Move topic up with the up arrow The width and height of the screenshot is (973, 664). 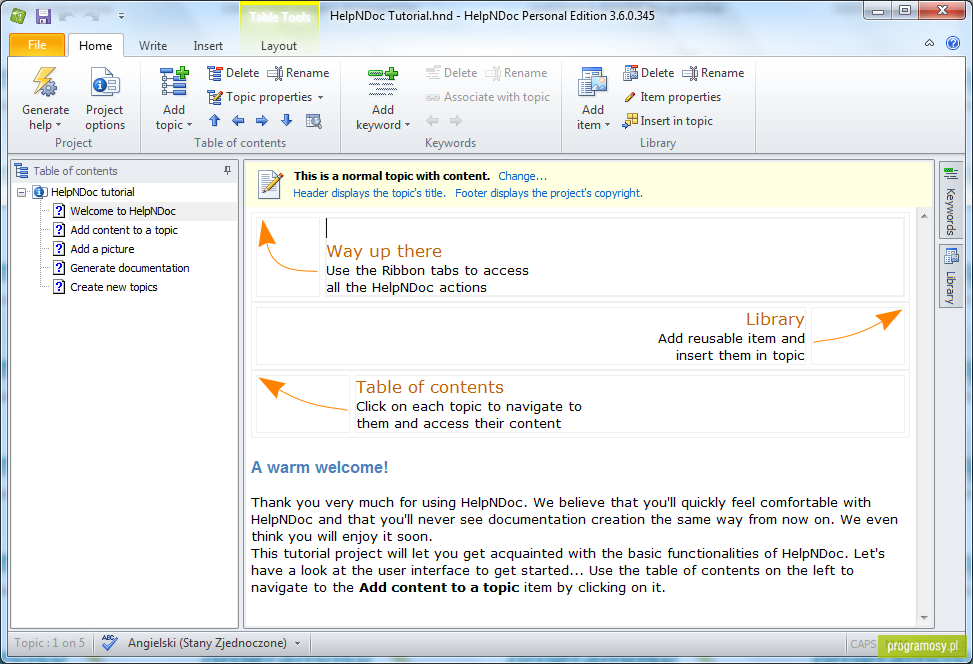click(215, 120)
